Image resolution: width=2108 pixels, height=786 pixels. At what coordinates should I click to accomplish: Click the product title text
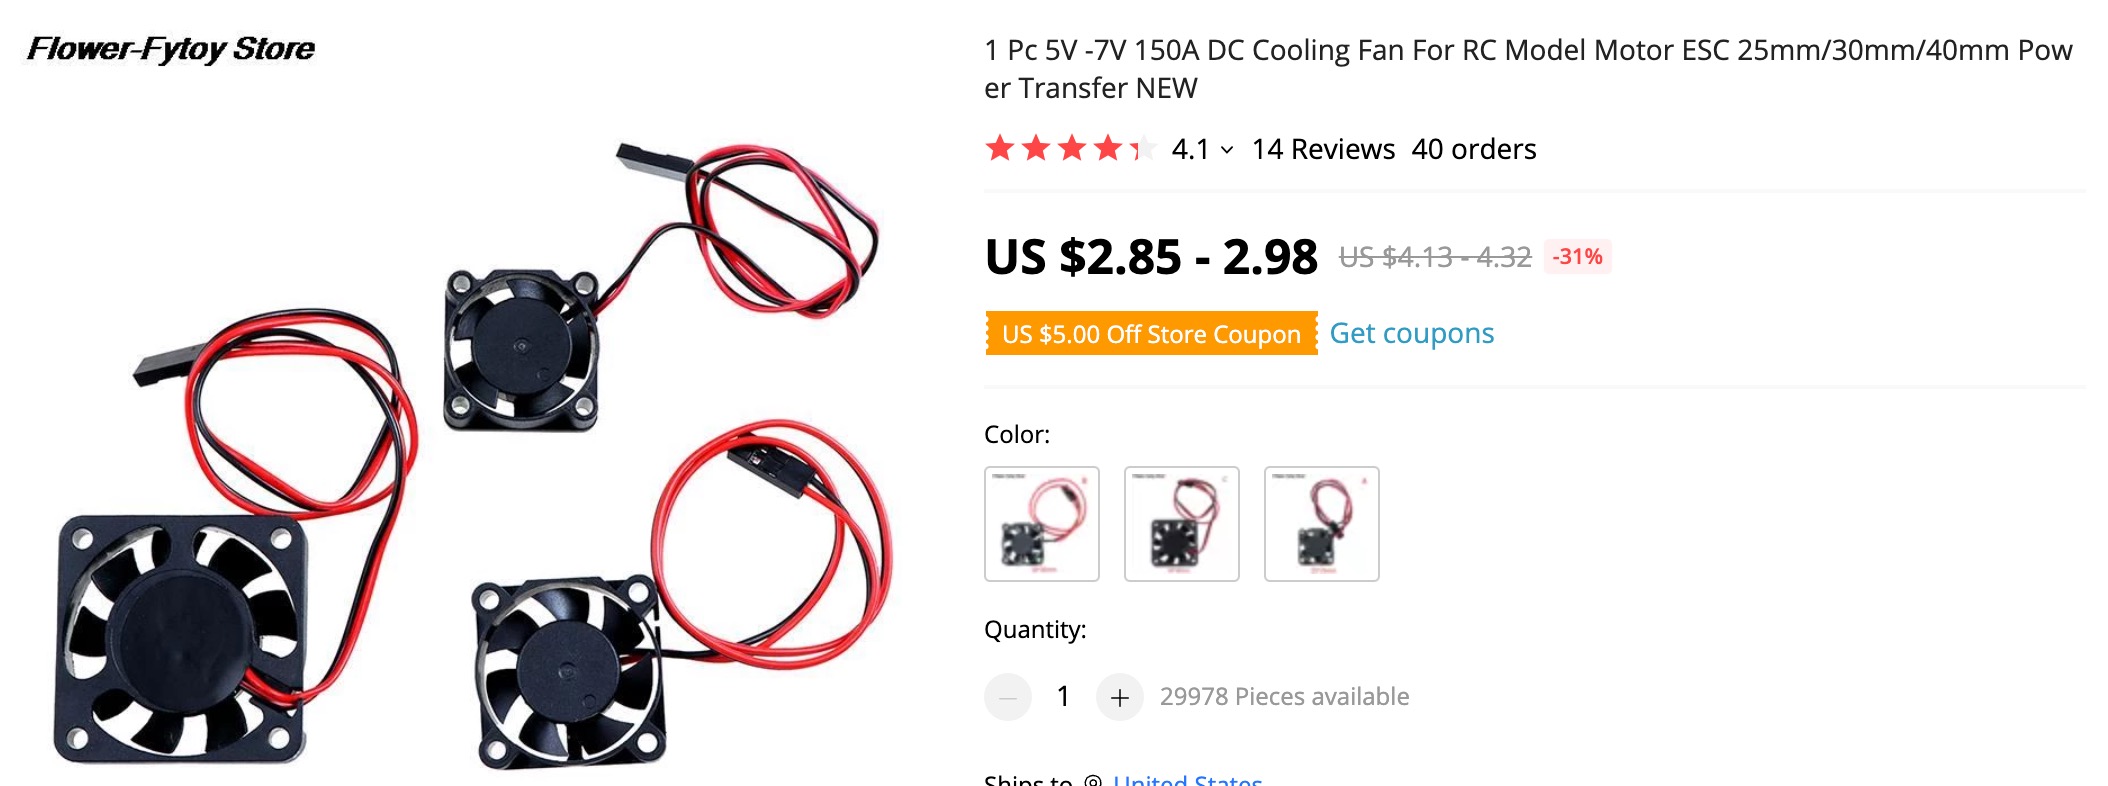1528,69
